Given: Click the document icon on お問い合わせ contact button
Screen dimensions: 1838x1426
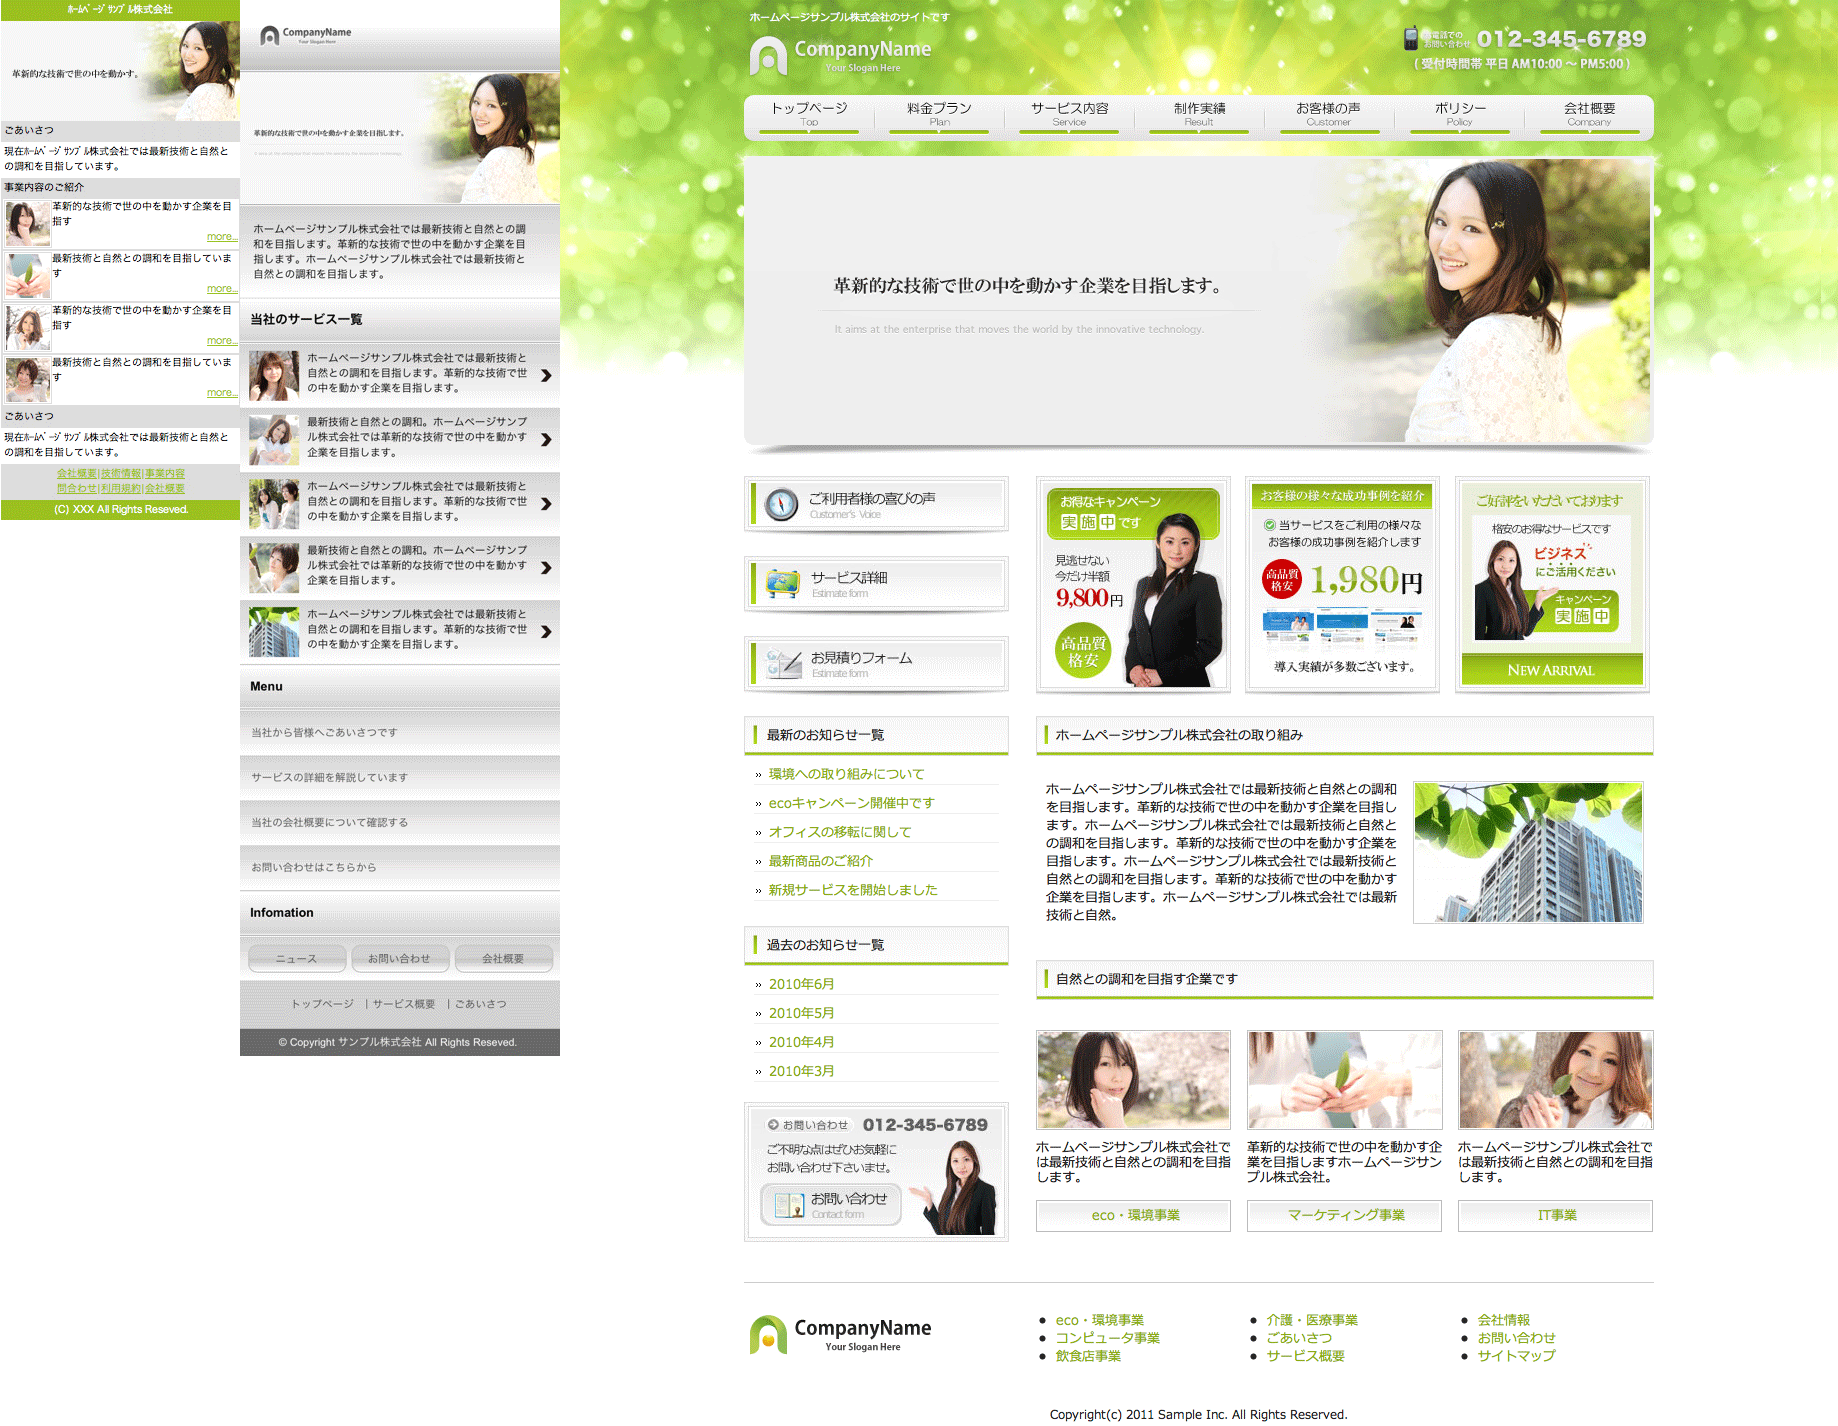Looking at the screenshot, I should point(789,1205).
